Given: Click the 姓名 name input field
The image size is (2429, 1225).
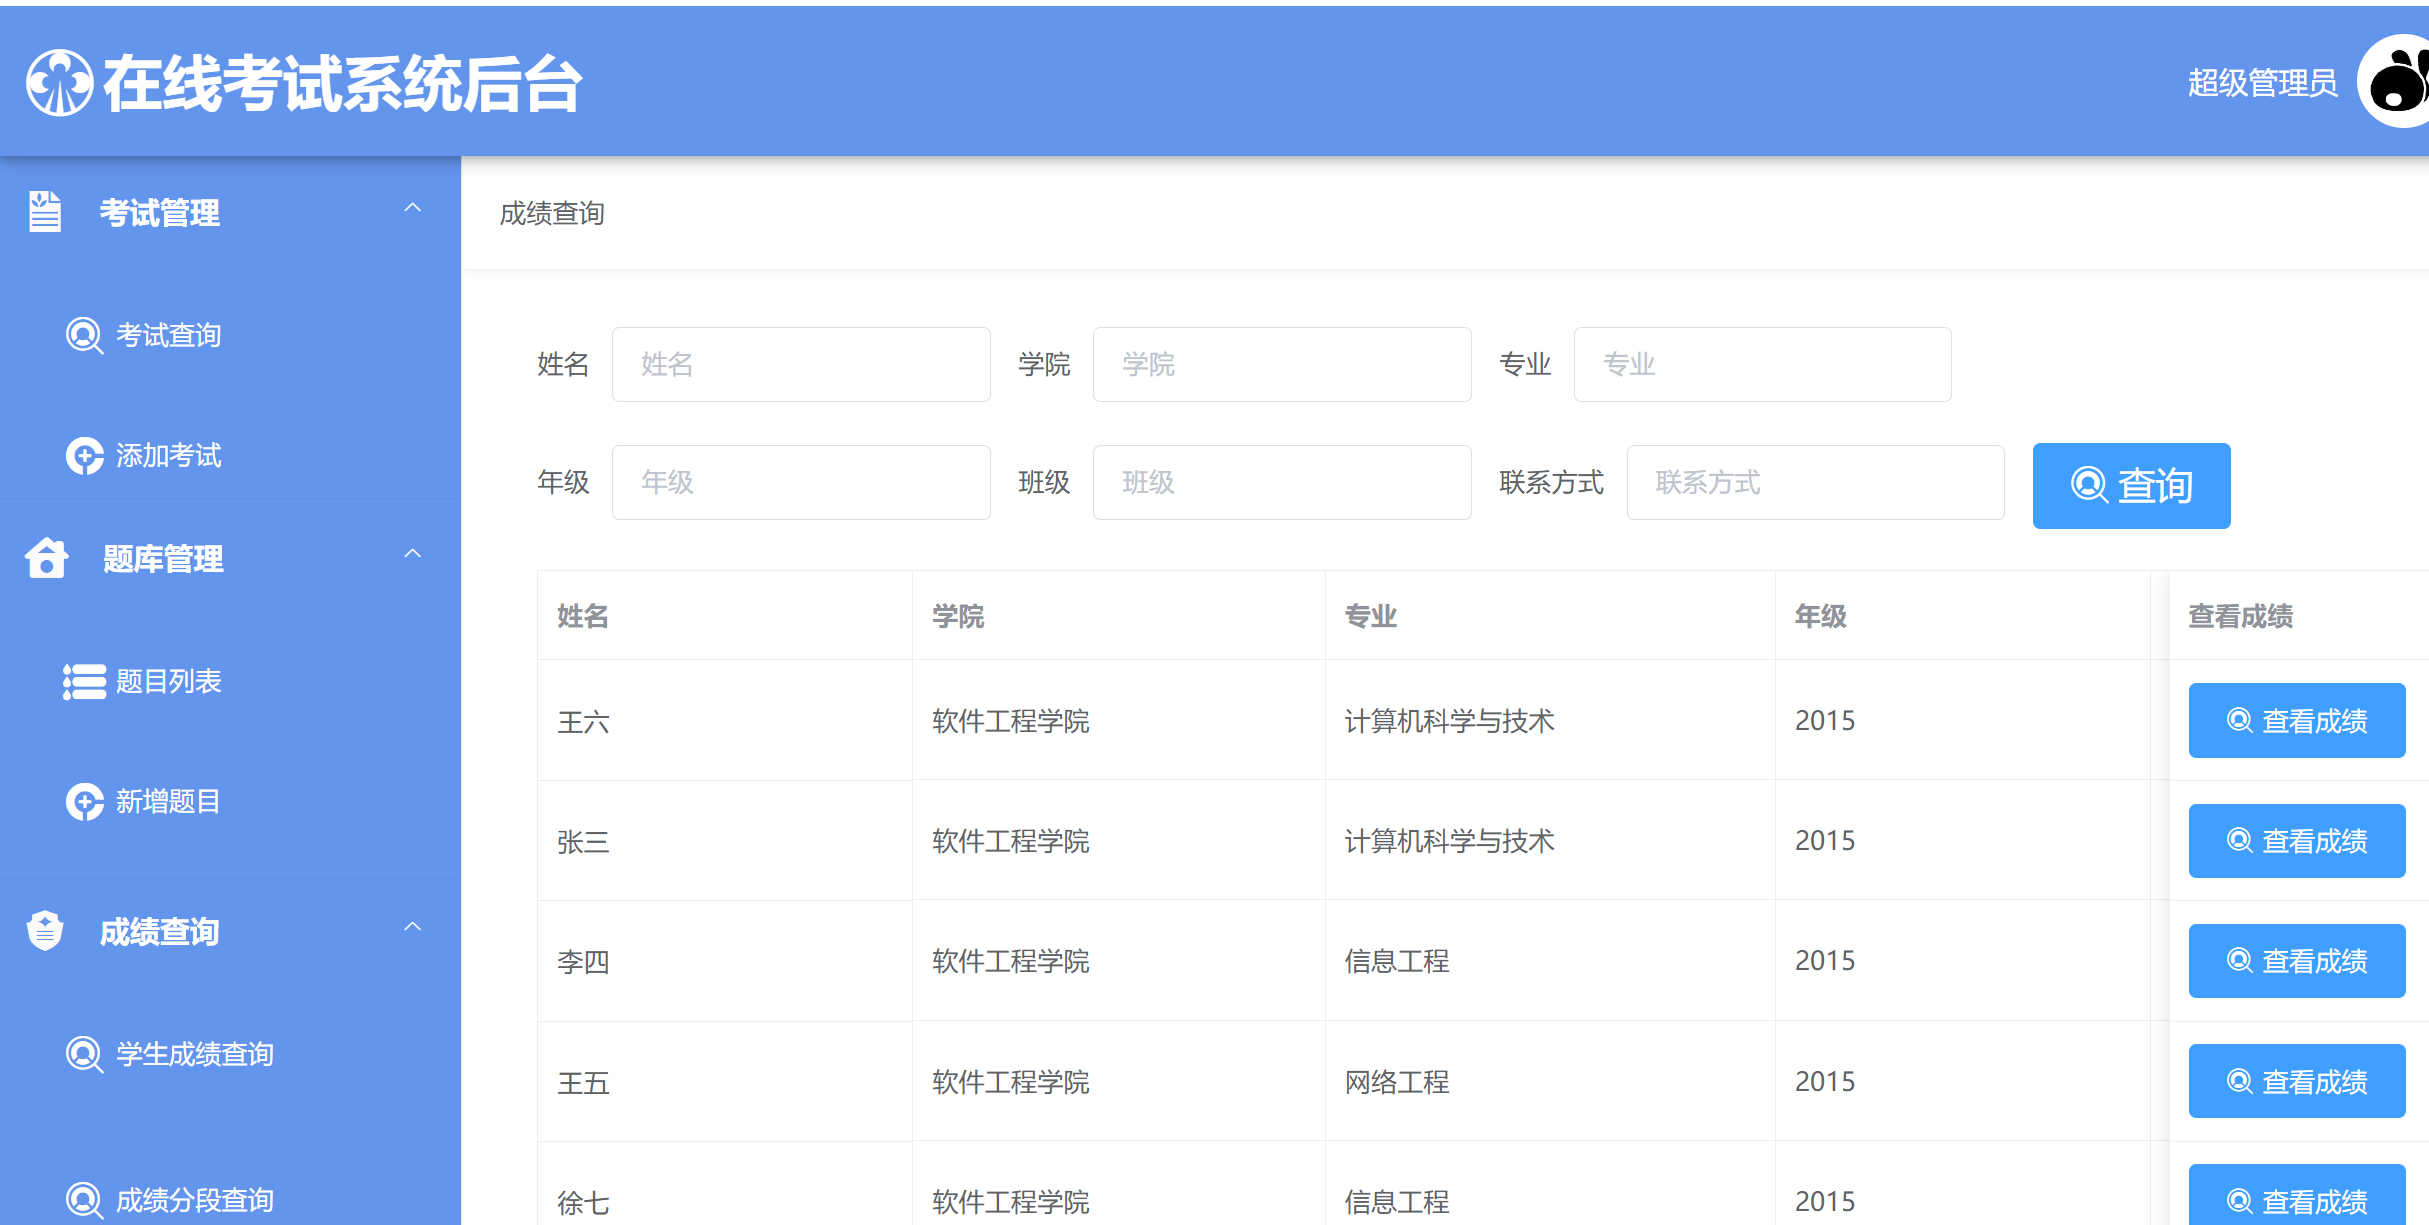Looking at the screenshot, I should [800, 364].
